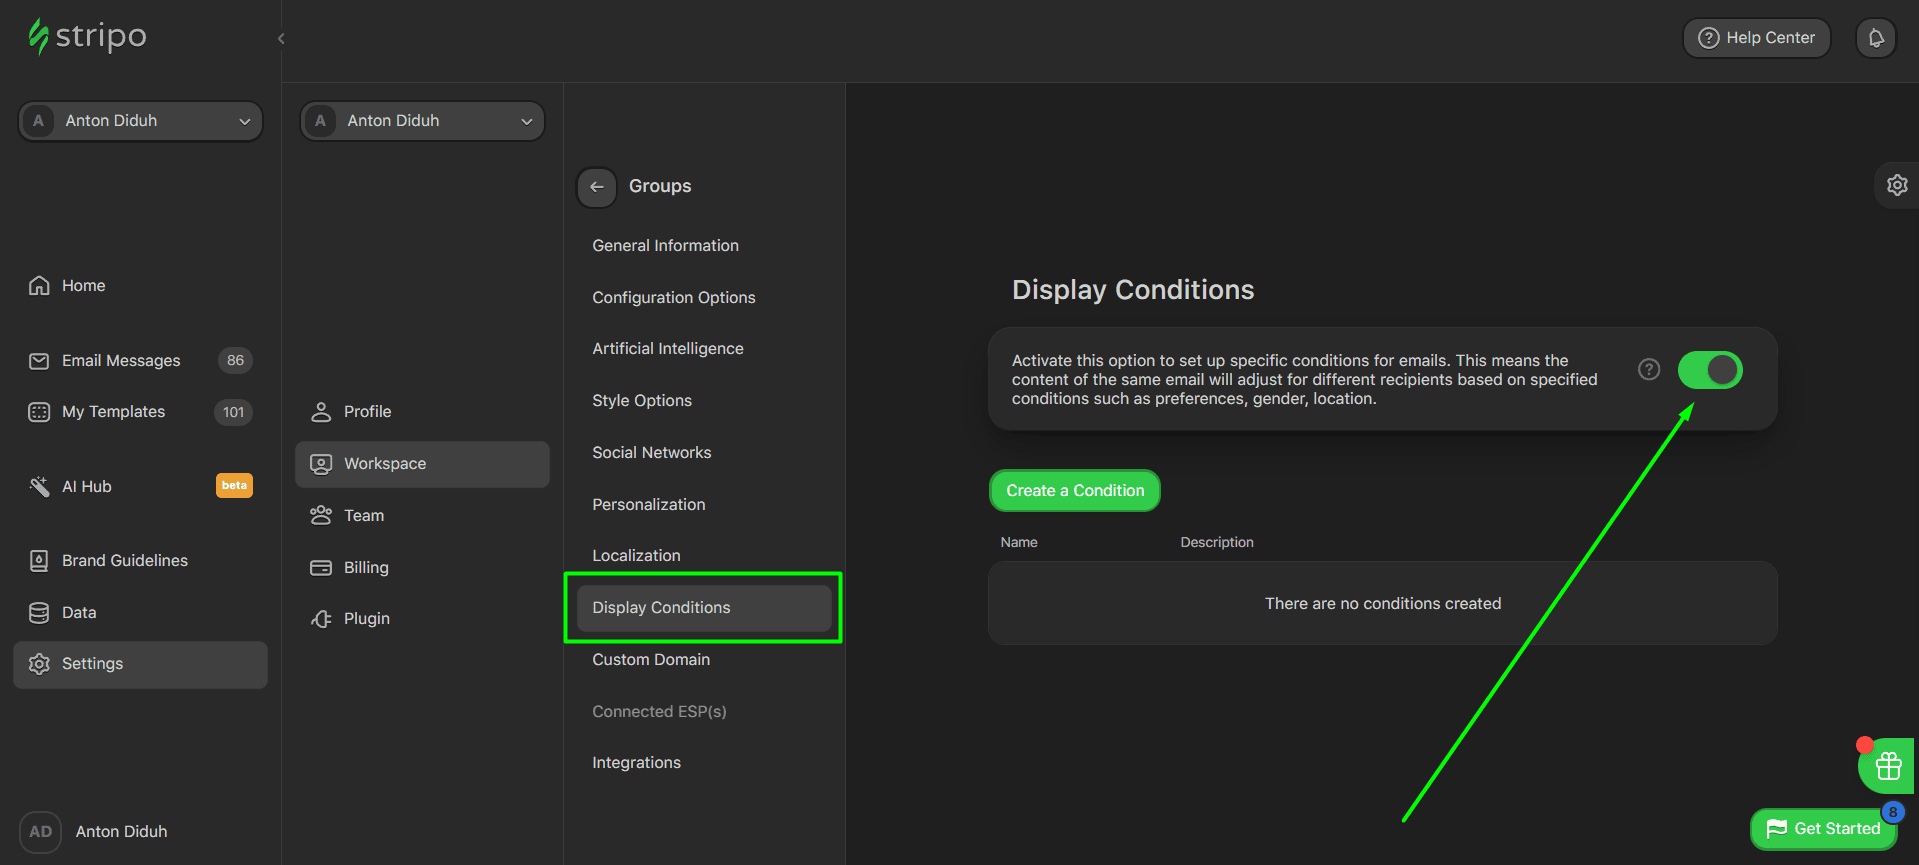Screen dimensions: 1919x865
Task: Open Social Networks settings
Action: click(x=651, y=453)
